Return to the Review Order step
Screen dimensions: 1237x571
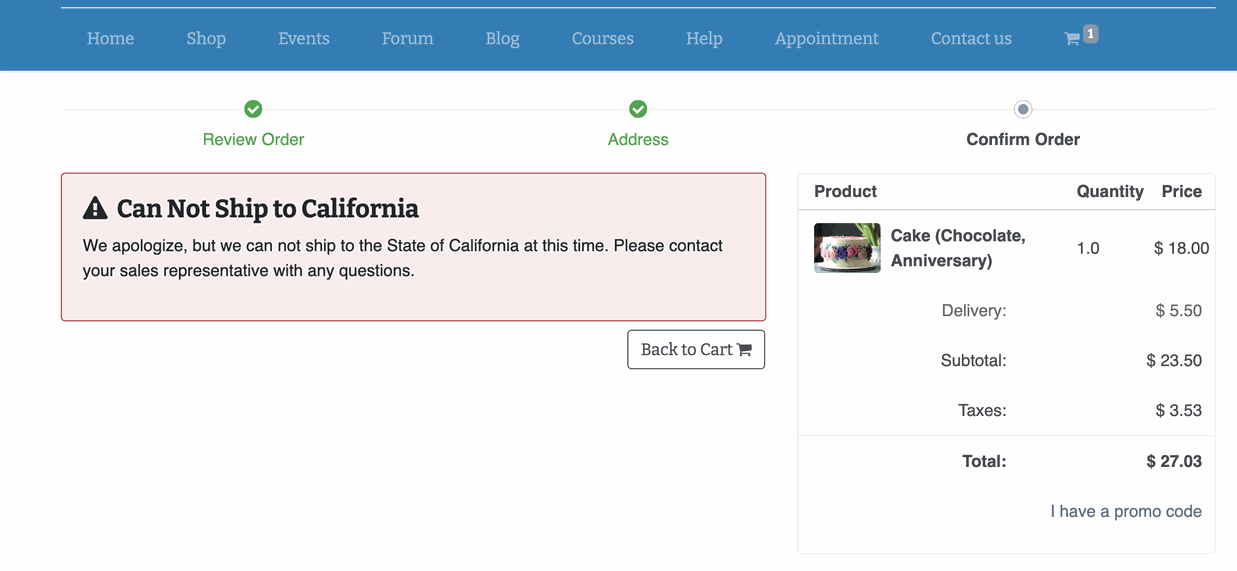253,139
